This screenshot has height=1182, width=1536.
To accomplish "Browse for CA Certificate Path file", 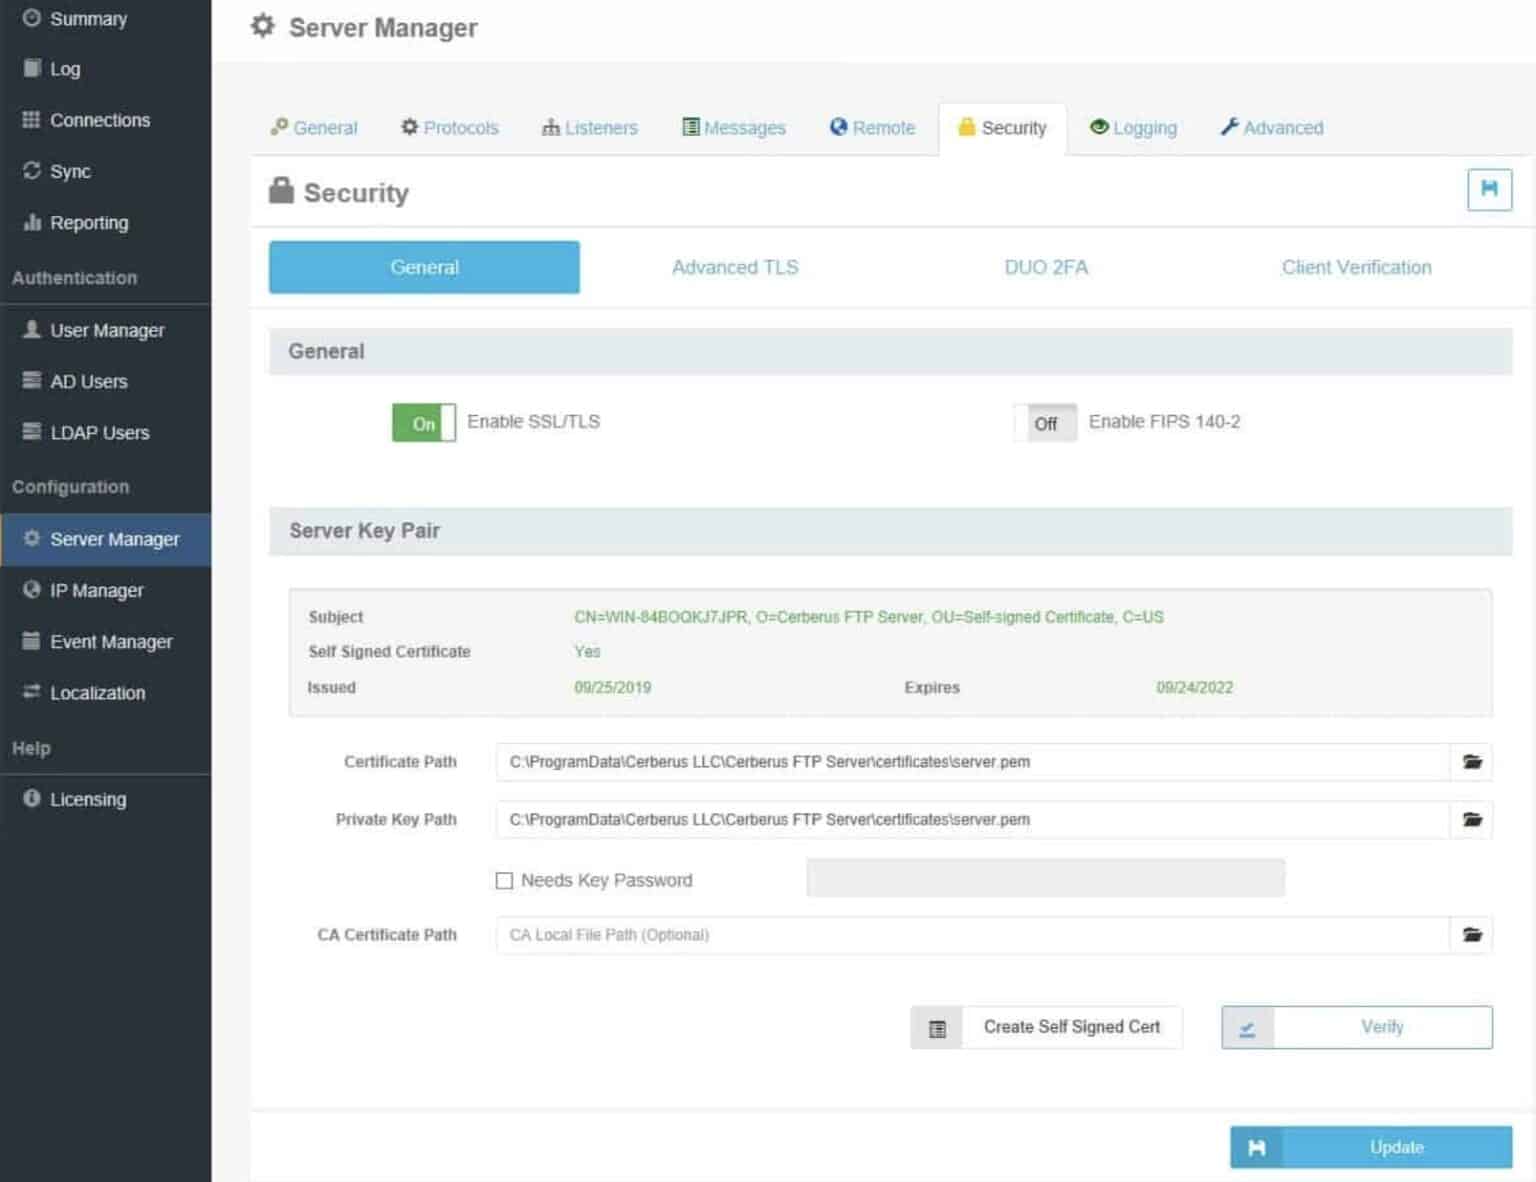I will (1471, 935).
